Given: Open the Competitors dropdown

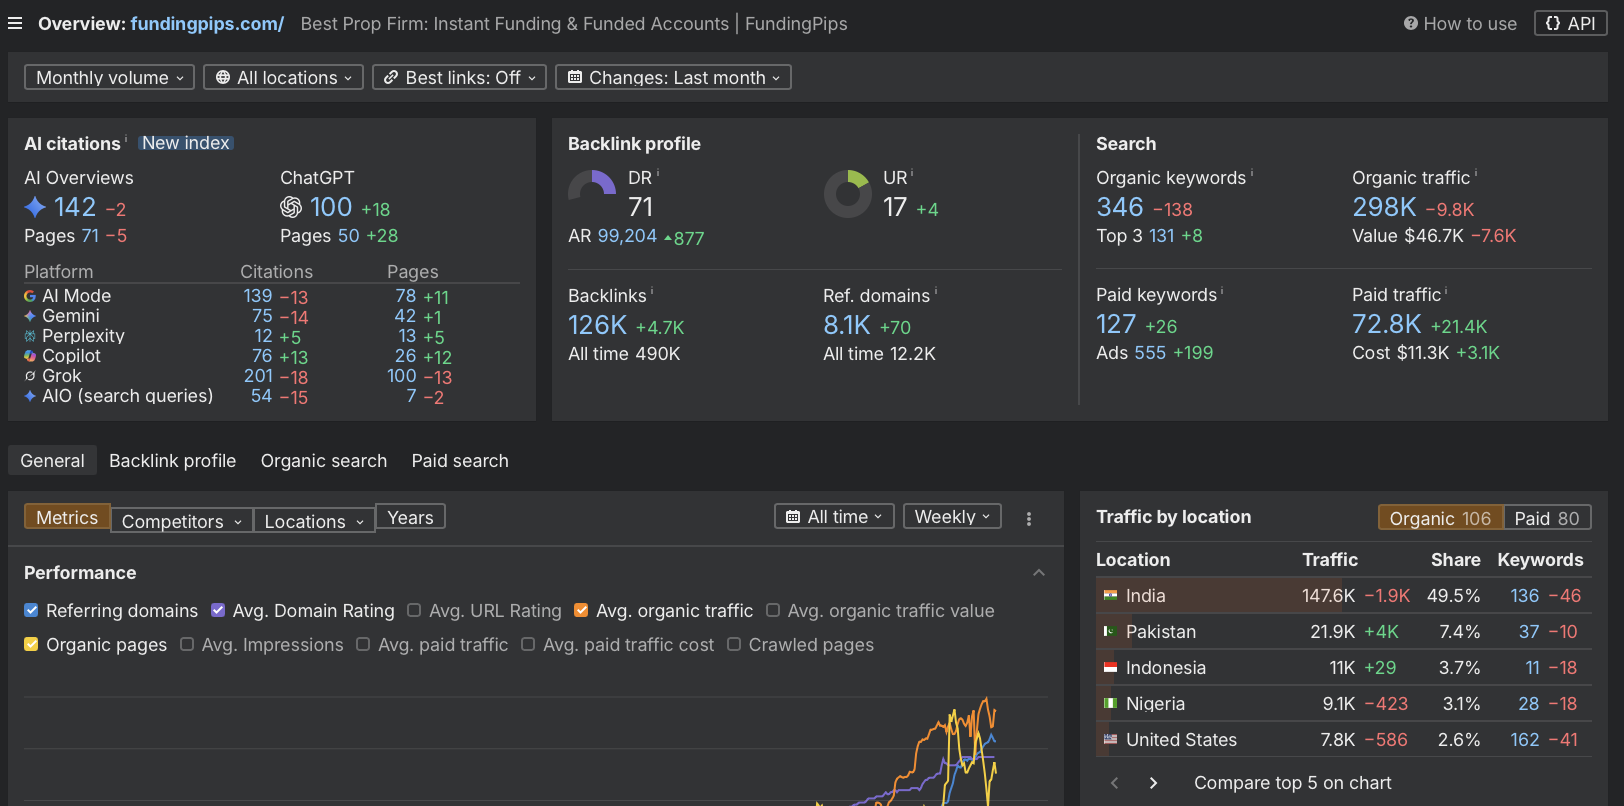Looking at the screenshot, I should tap(181, 521).
